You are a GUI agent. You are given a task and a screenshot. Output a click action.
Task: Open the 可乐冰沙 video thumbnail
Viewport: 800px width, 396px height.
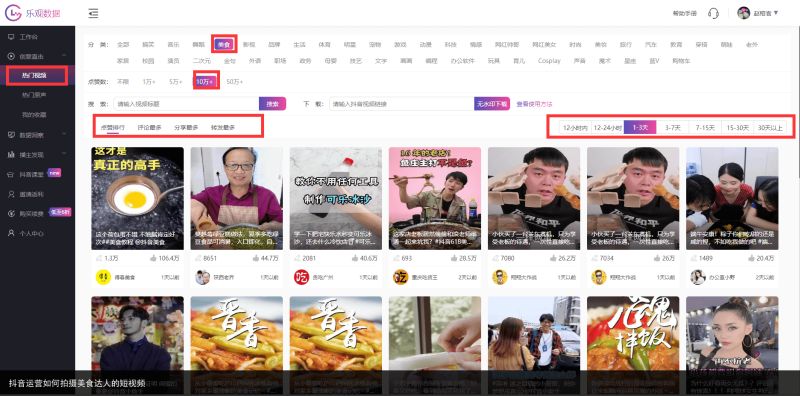pos(336,199)
